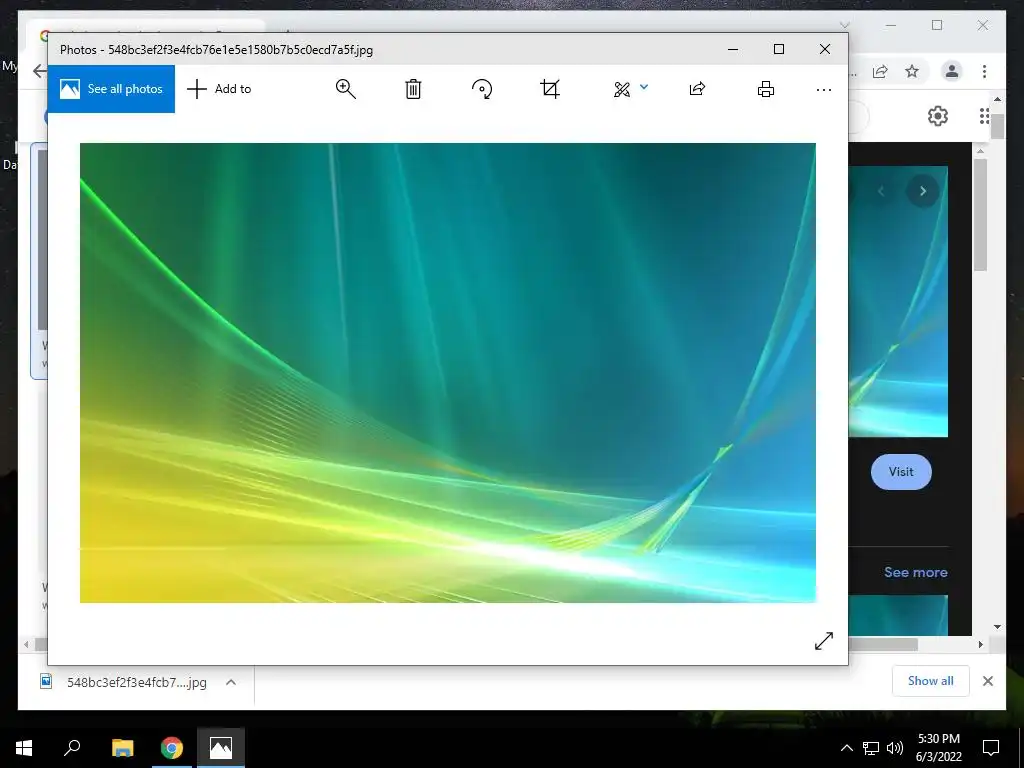Screen dimensions: 1024x768
Task: Open the 5:30 PM clock calendar
Action: (x=939, y=748)
